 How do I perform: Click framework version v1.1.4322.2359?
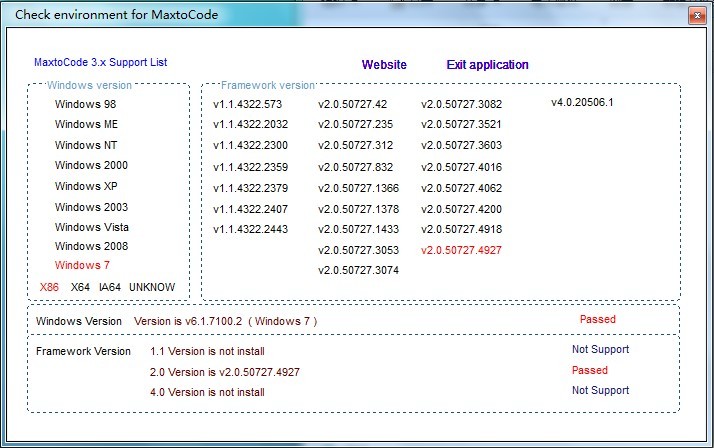click(x=250, y=167)
